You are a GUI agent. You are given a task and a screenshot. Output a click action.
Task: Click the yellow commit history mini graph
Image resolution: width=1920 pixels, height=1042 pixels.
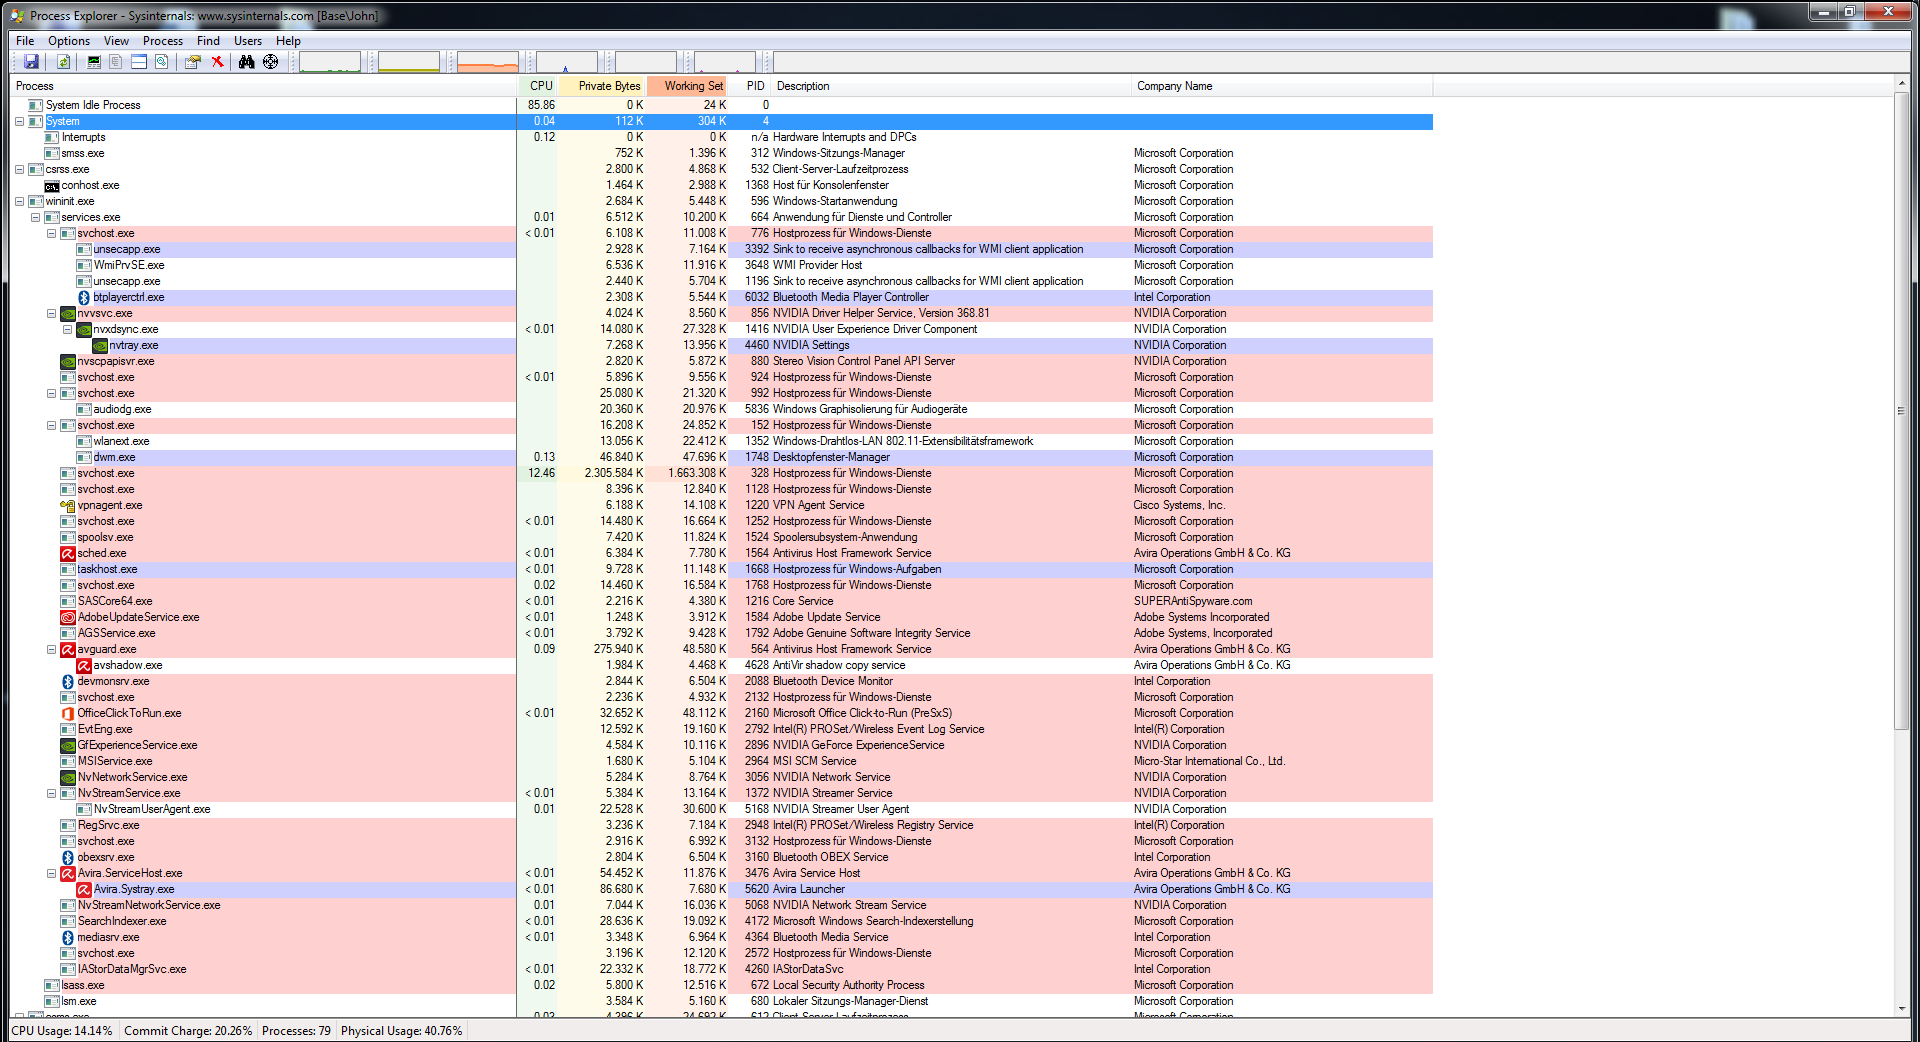click(409, 62)
